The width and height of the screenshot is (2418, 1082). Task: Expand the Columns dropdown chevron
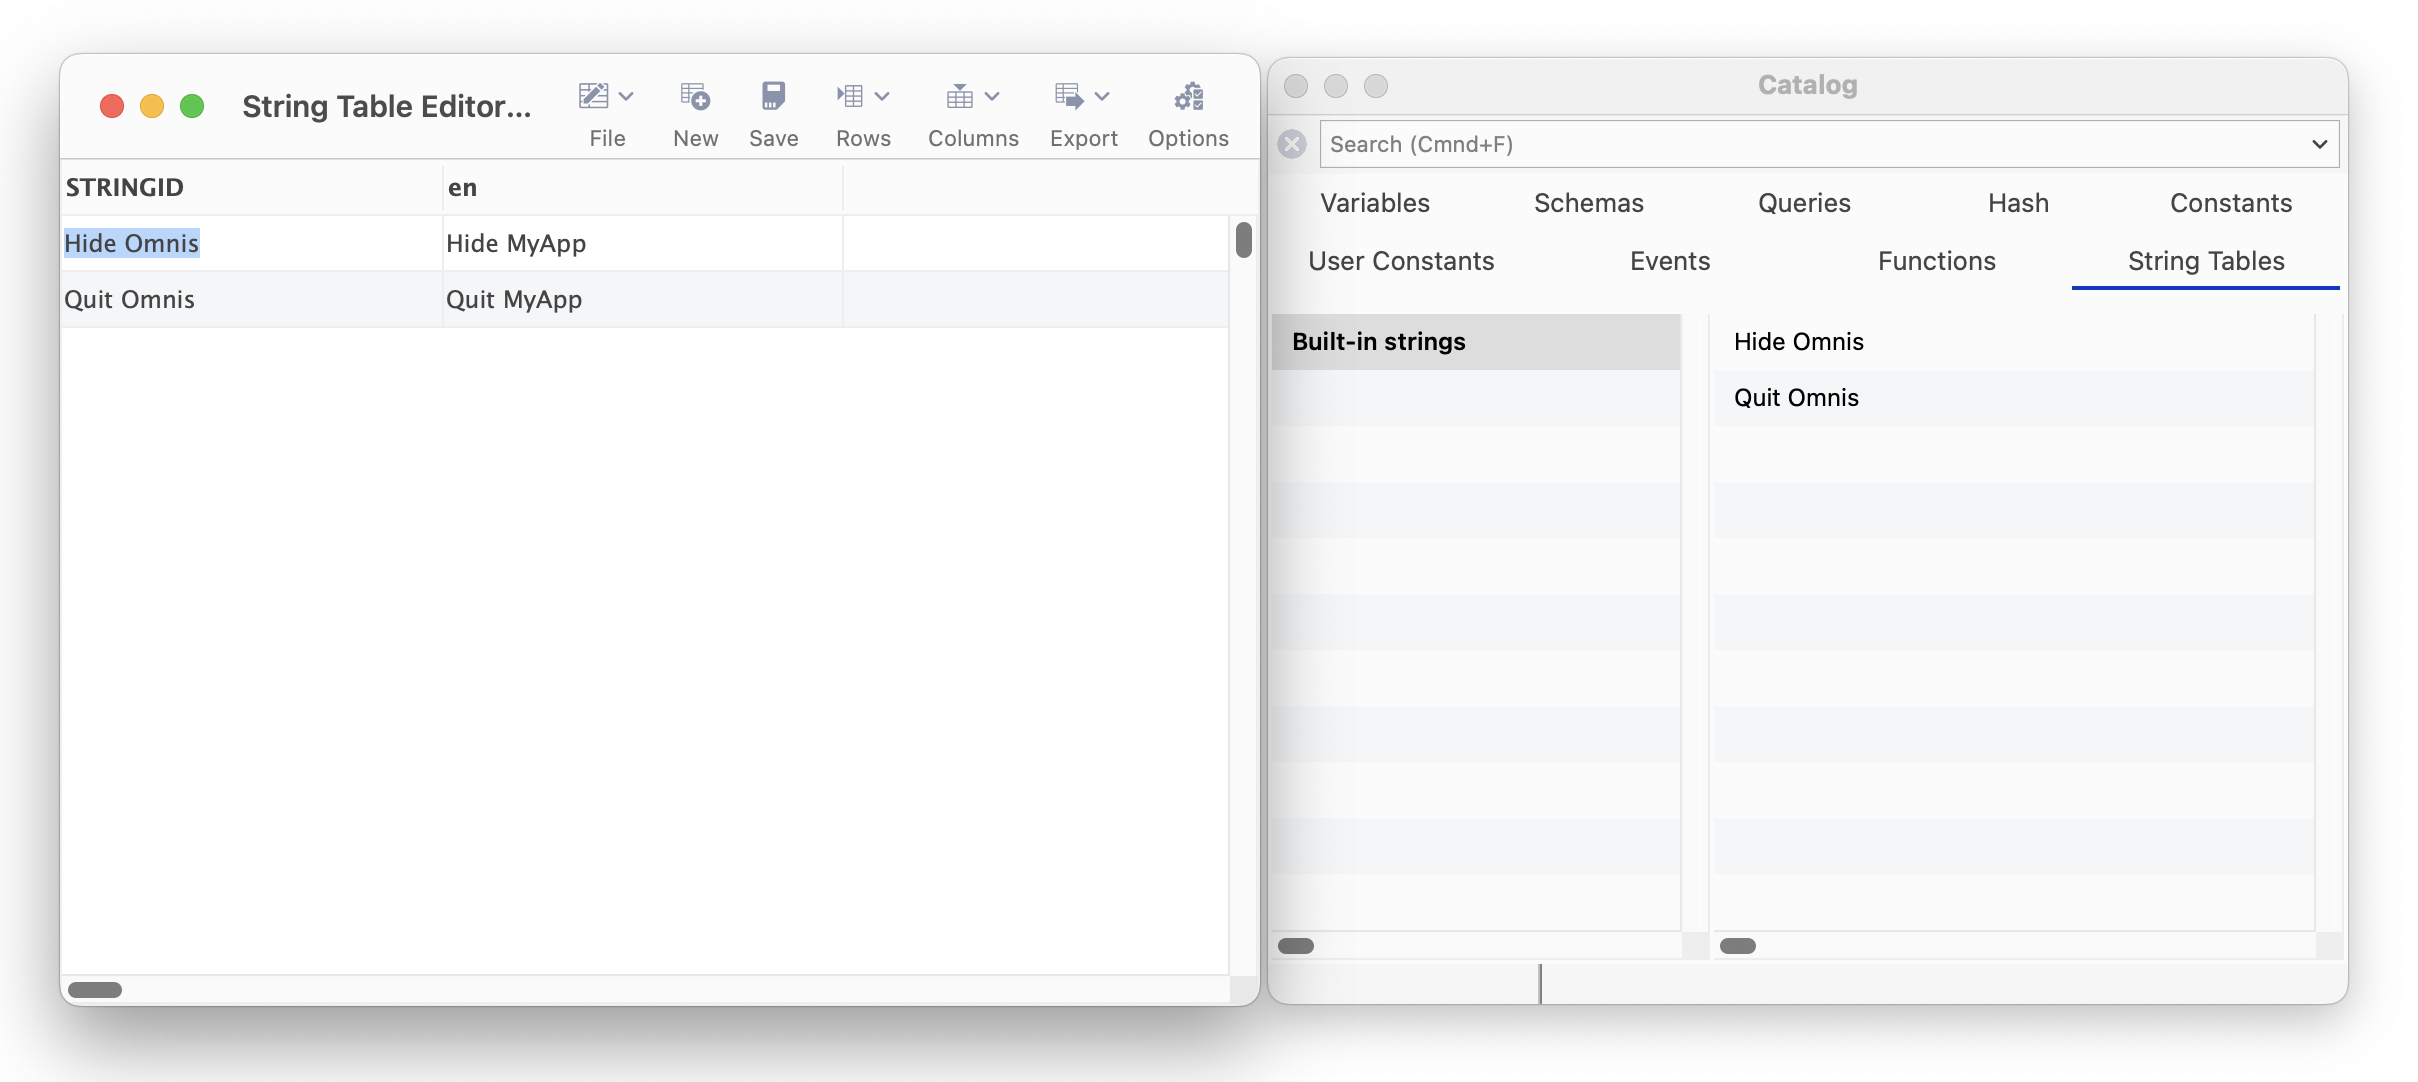point(992,96)
